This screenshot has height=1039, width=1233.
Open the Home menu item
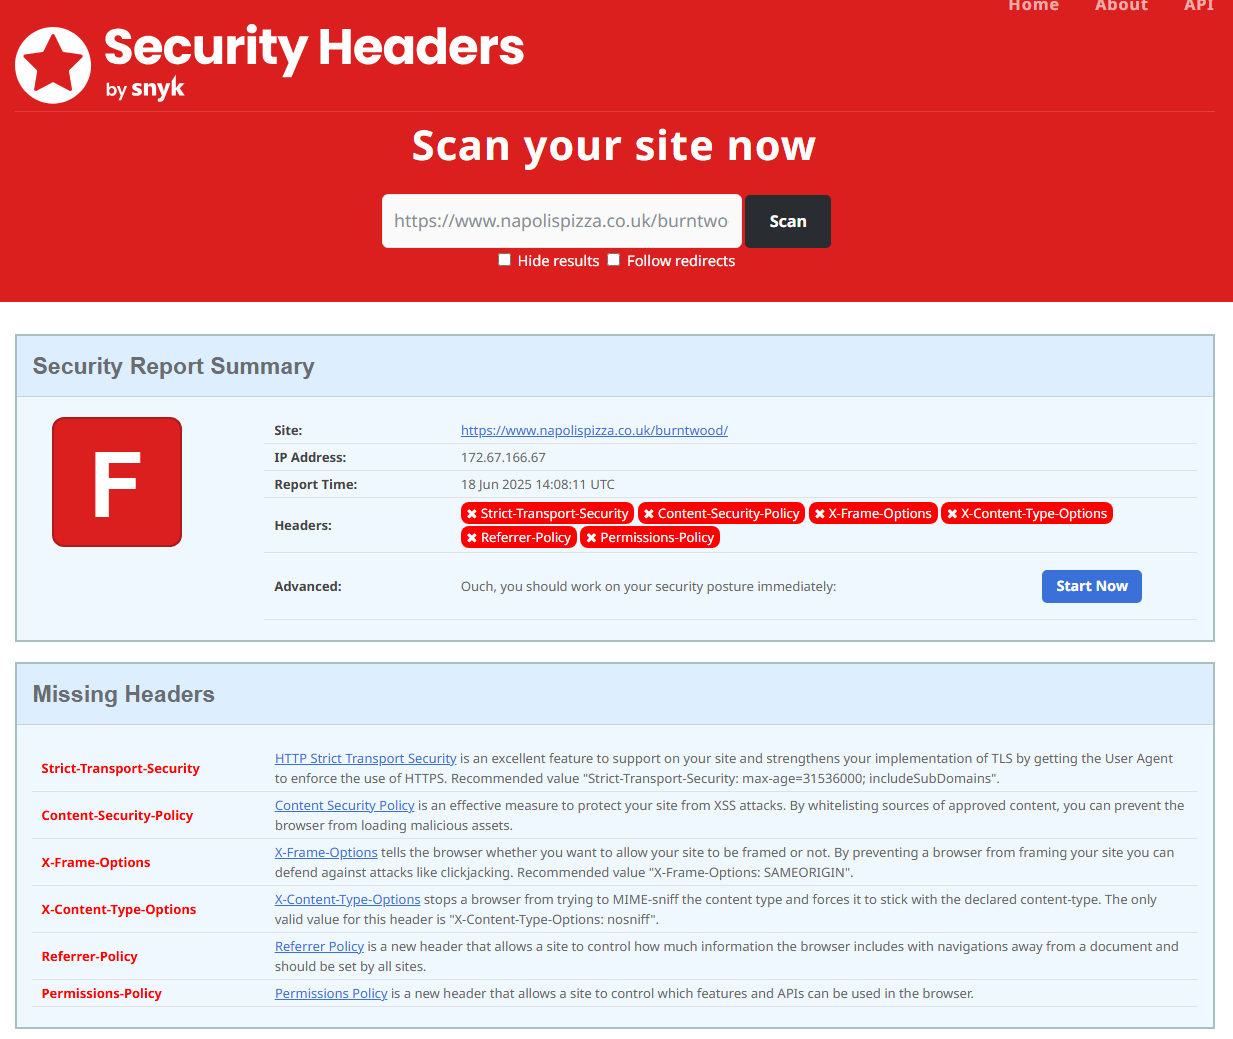pos(1033,6)
